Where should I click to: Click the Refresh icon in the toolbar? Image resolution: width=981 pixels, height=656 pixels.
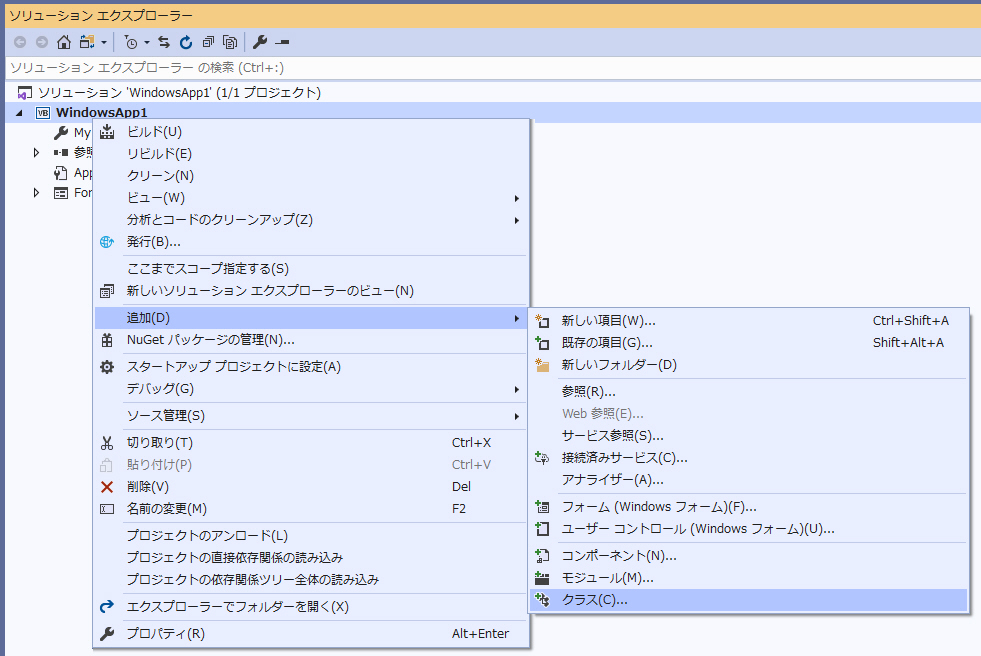[x=186, y=42]
